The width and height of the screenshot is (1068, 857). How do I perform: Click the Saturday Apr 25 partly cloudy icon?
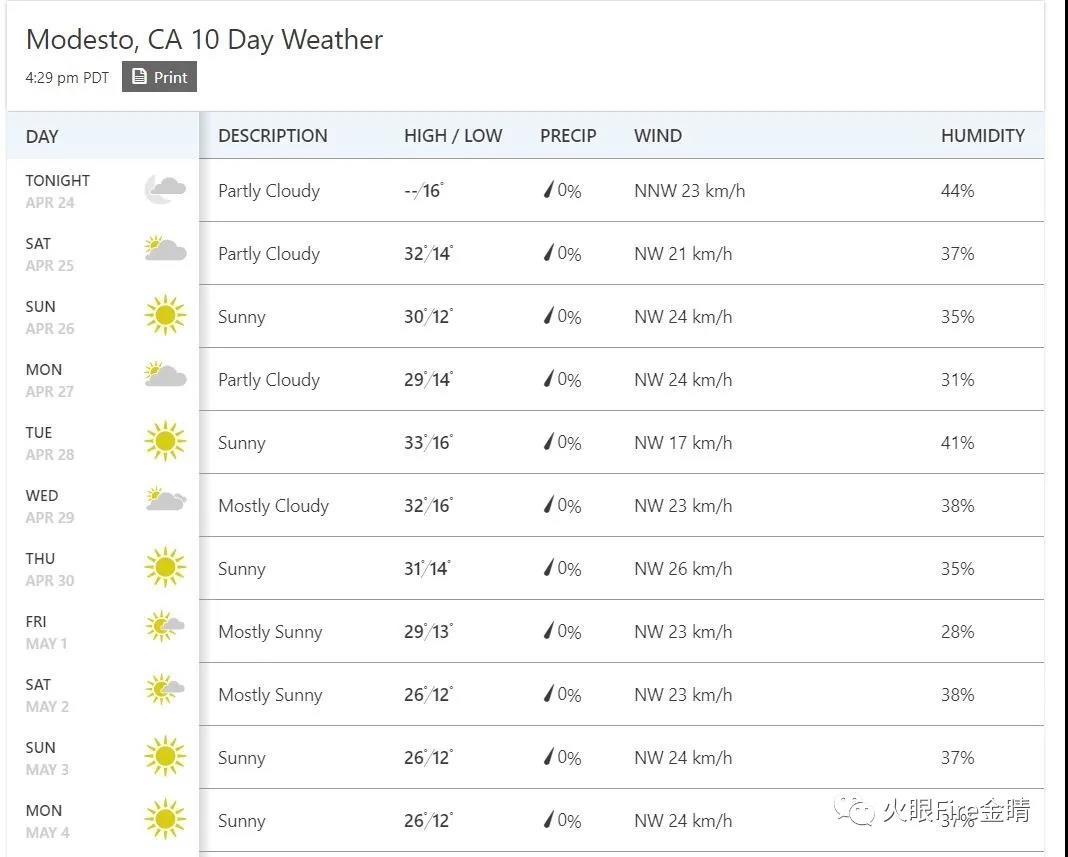coord(165,249)
